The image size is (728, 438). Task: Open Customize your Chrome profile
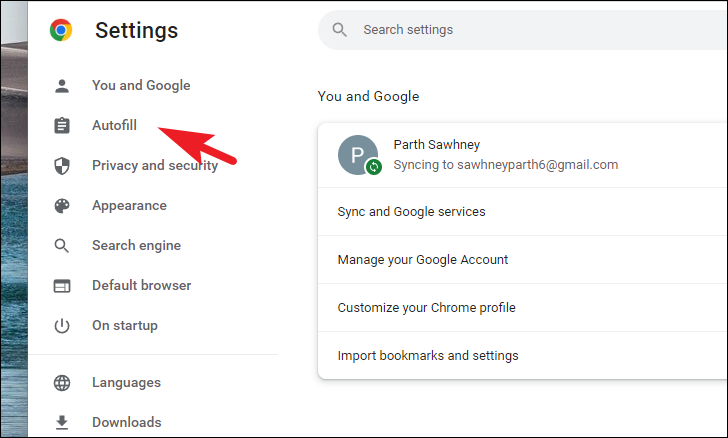coord(523,307)
